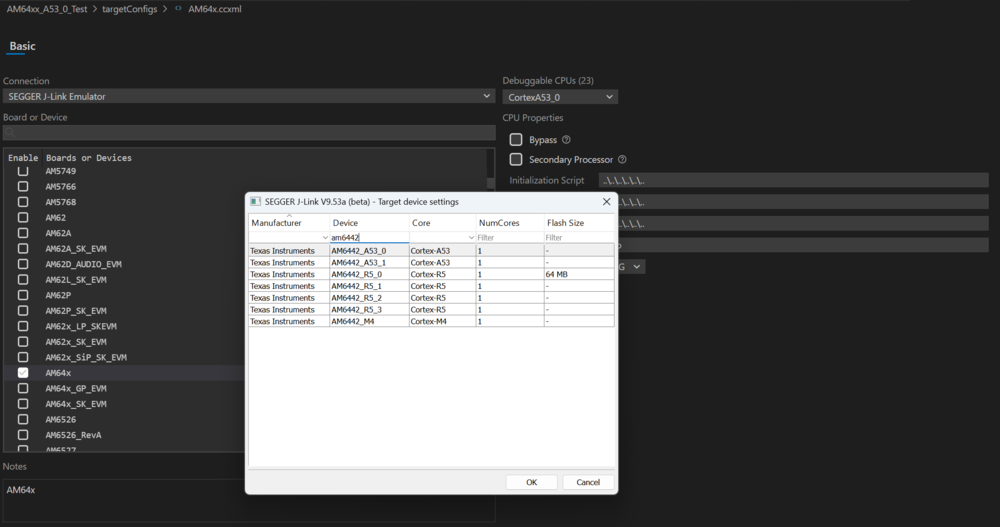Click AM64x.ccxml in the breadcrumb
This screenshot has width=1000, height=527.
(x=215, y=9)
